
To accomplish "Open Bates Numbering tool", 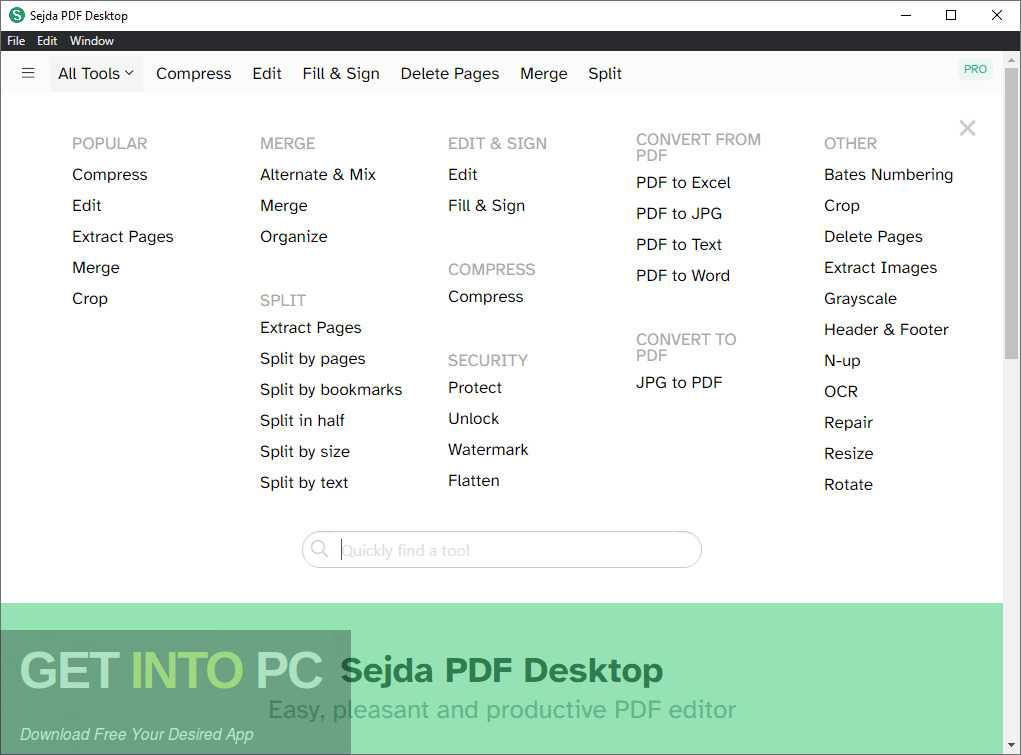I will 888,175.
